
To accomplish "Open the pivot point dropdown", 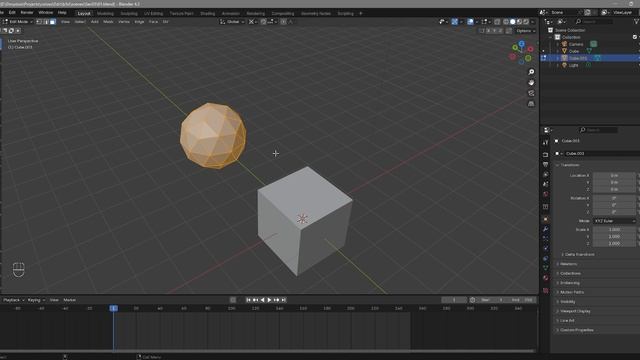I will tap(253, 22).
